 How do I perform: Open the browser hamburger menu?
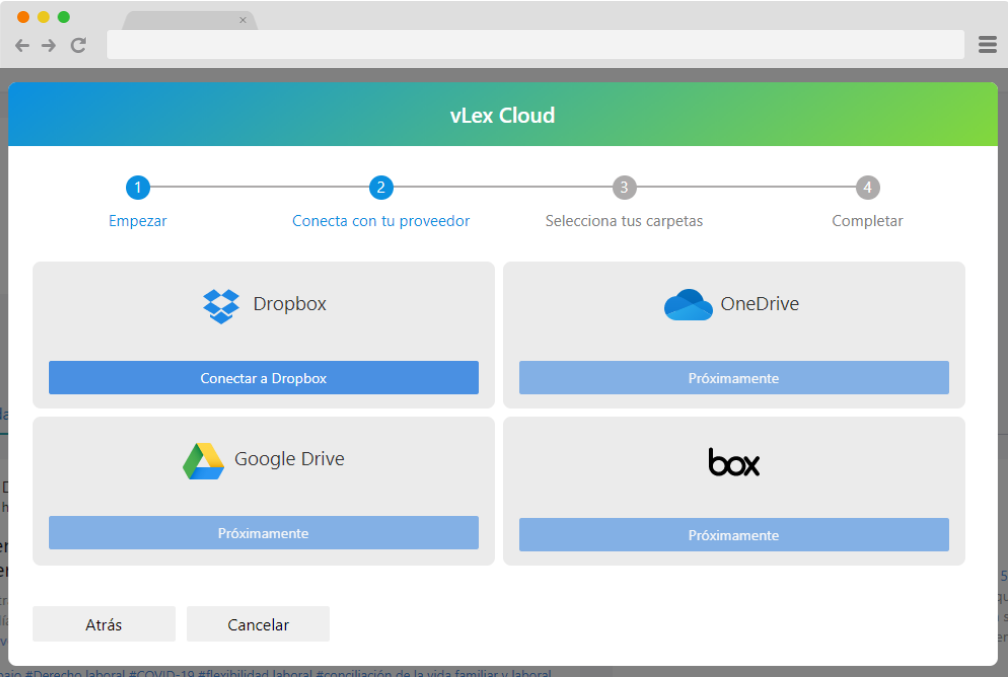point(987,44)
